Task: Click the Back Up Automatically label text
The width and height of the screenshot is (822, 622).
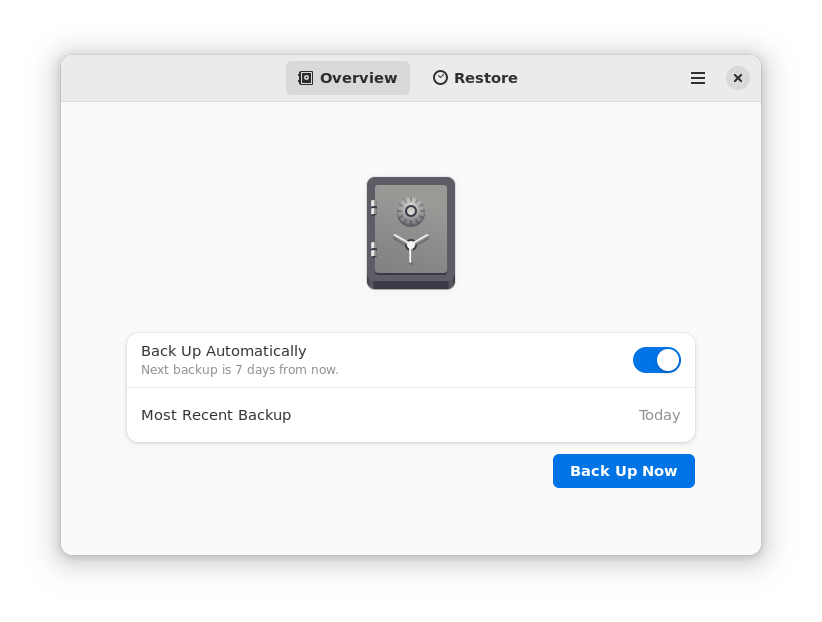Action: click(223, 351)
